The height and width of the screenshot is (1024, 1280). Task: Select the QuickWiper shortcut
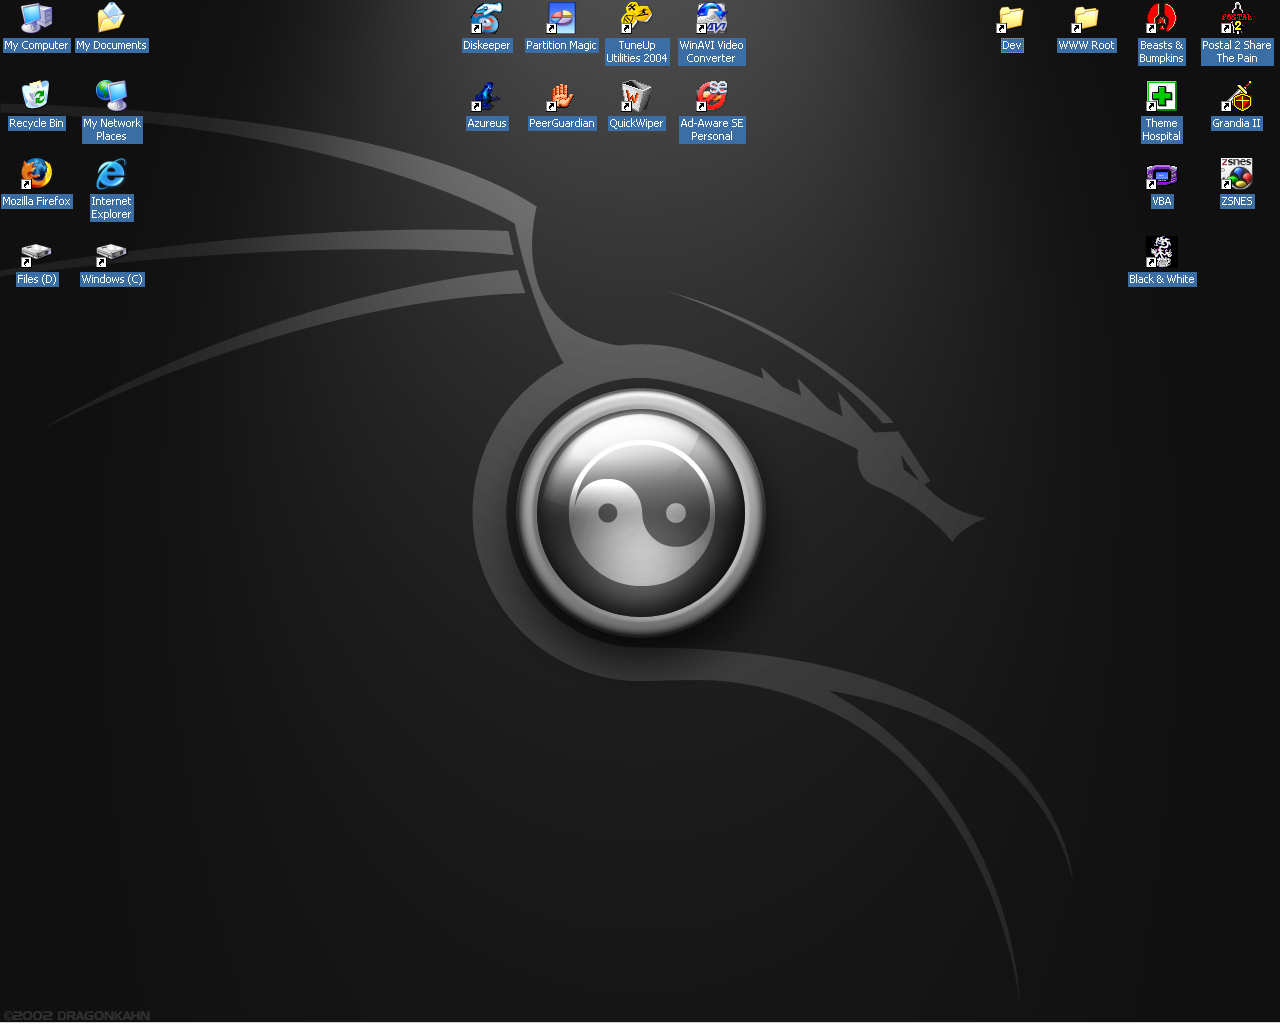(636, 96)
